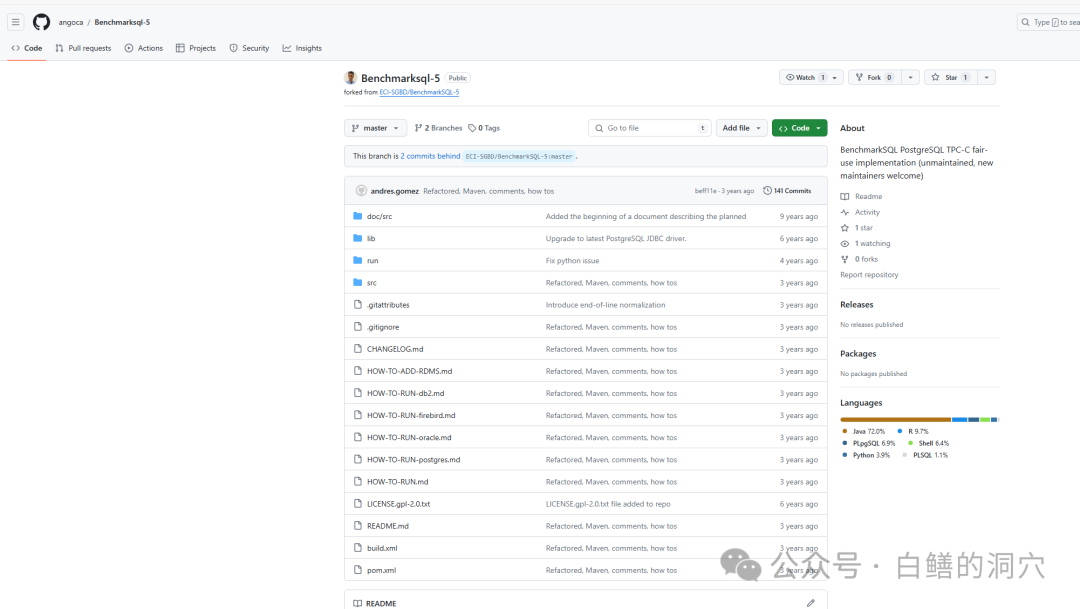This screenshot has width=1080, height=609.
Task: Open README.md file in the list
Action: tap(387, 526)
